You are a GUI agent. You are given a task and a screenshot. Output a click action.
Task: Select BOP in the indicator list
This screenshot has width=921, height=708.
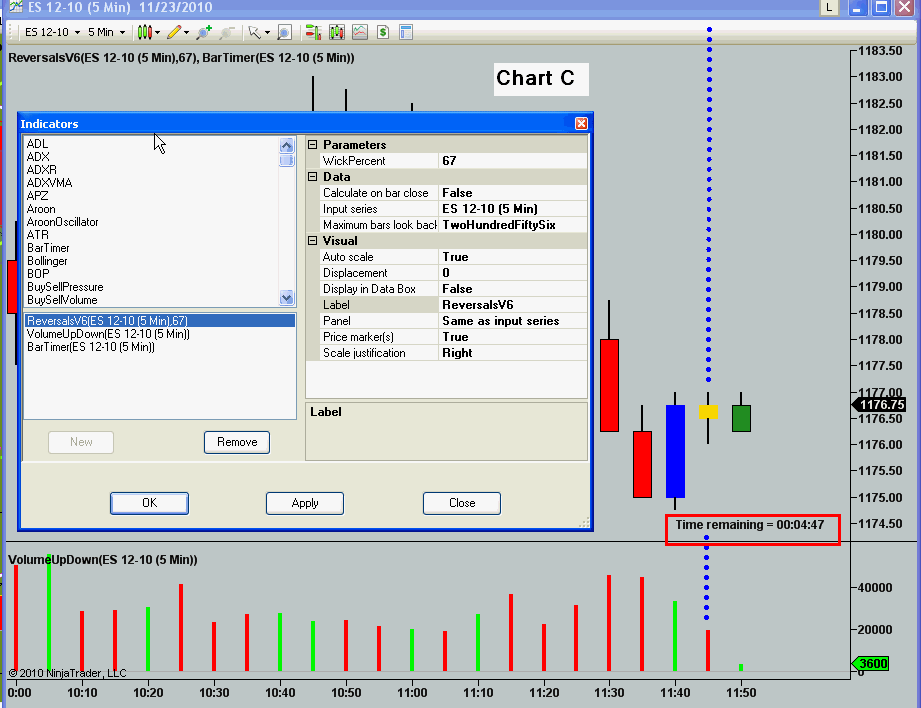point(38,274)
